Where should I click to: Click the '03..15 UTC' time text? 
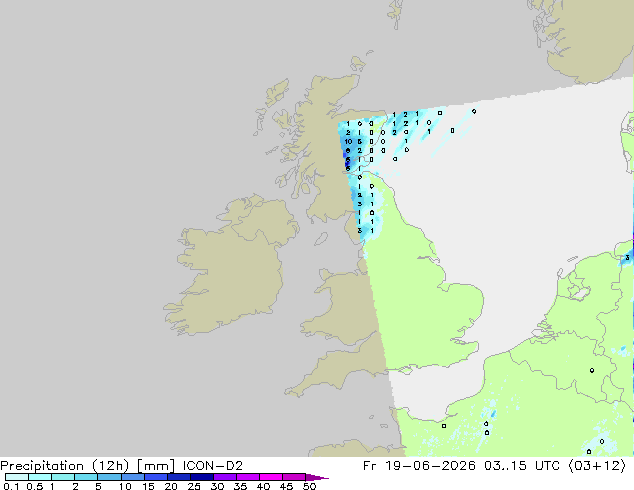coord(522,466)
